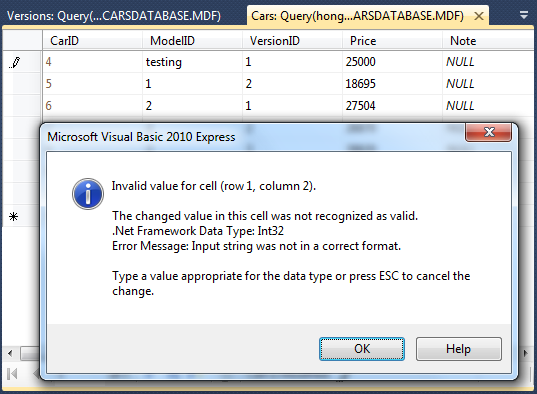Viewport: 537px width, 394px height.
Task: Go to the first record navigation icon
Action: 12,374
